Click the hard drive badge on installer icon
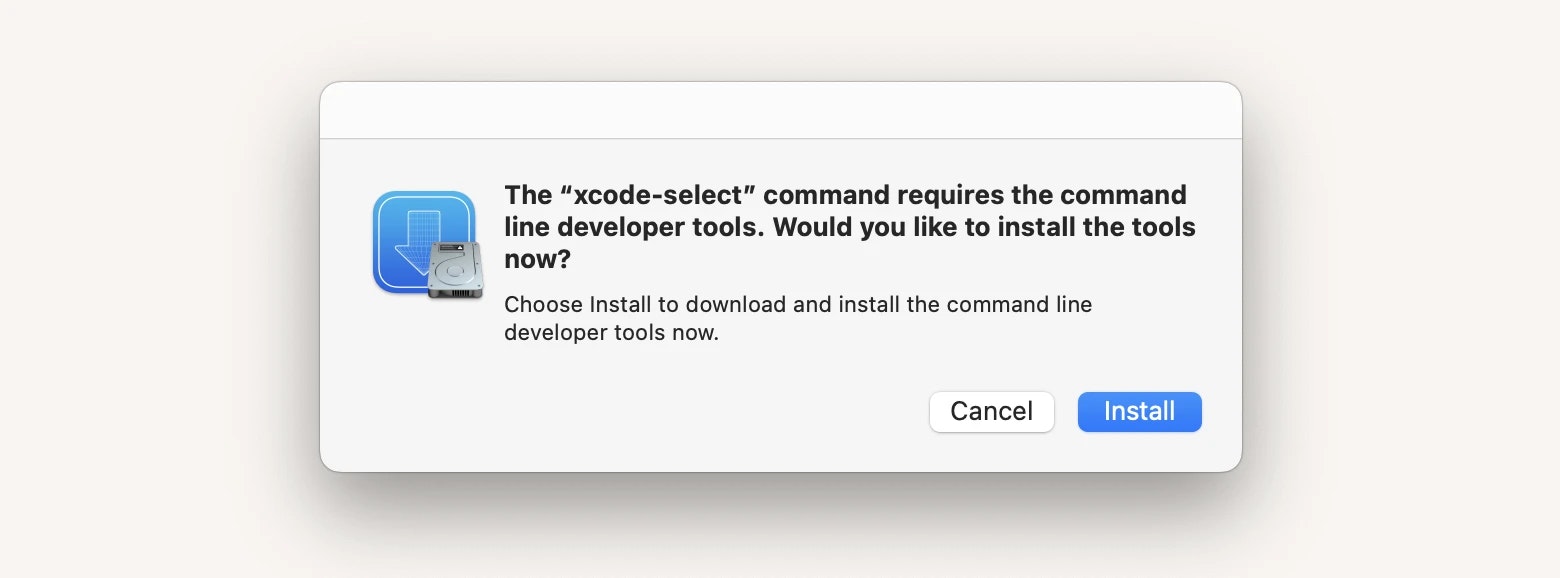The height and width of the screenshot is (578, 1560). pos(455,270)
